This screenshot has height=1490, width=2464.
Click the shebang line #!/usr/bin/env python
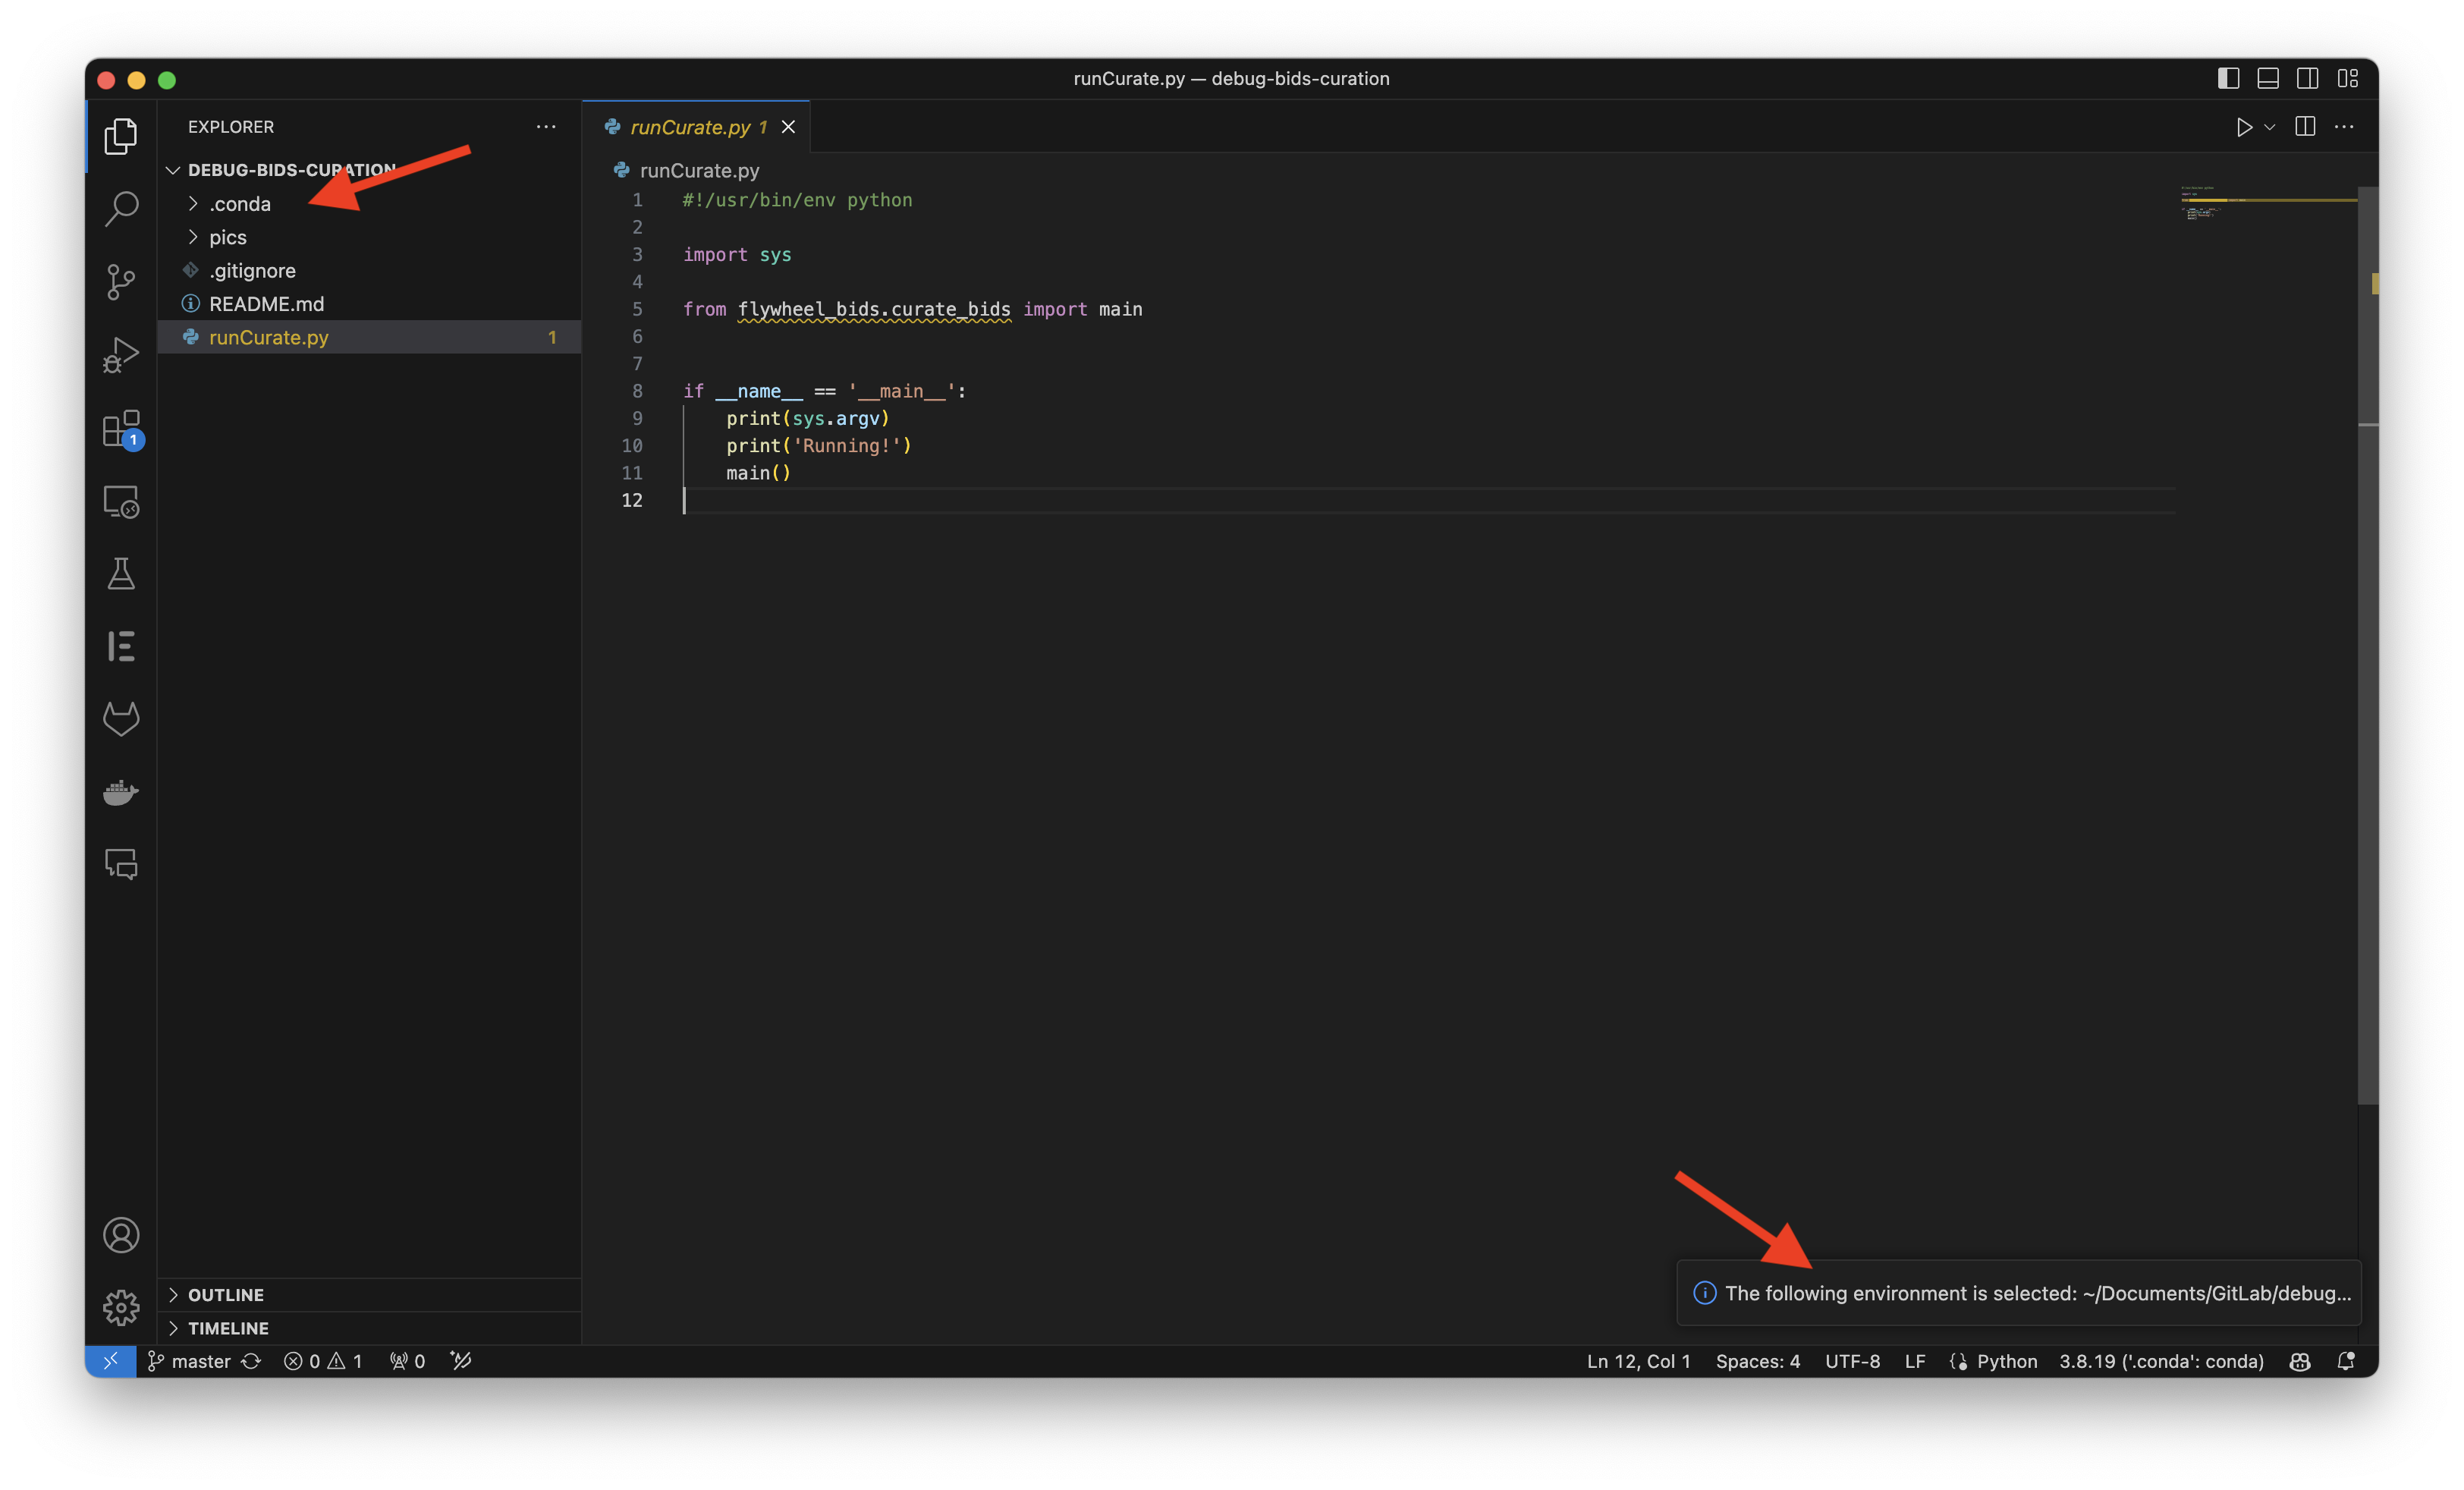click(x=797, y=200)
